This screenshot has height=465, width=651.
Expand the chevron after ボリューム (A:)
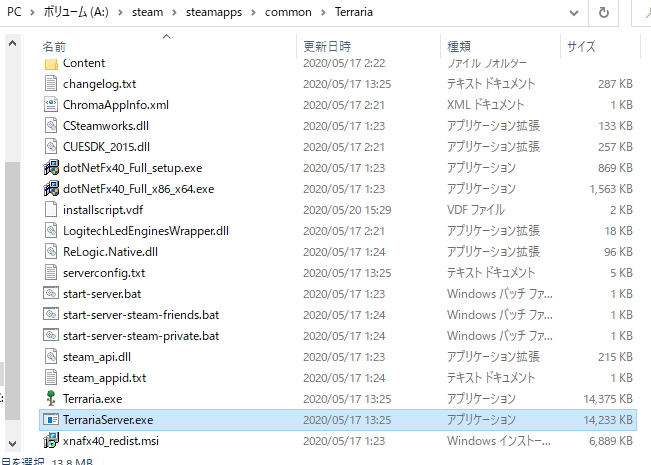pyautogui.click(x=120, y=12)
